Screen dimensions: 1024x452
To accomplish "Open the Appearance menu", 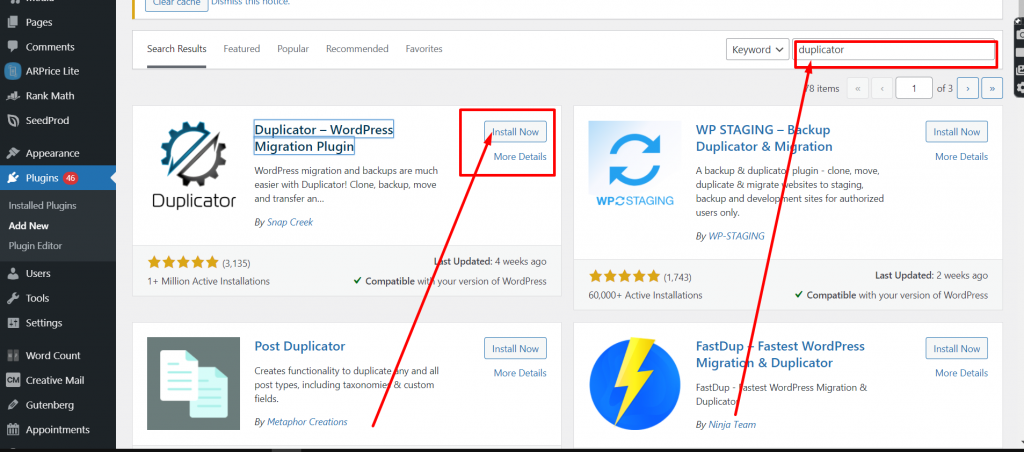I will click(52, 153).
